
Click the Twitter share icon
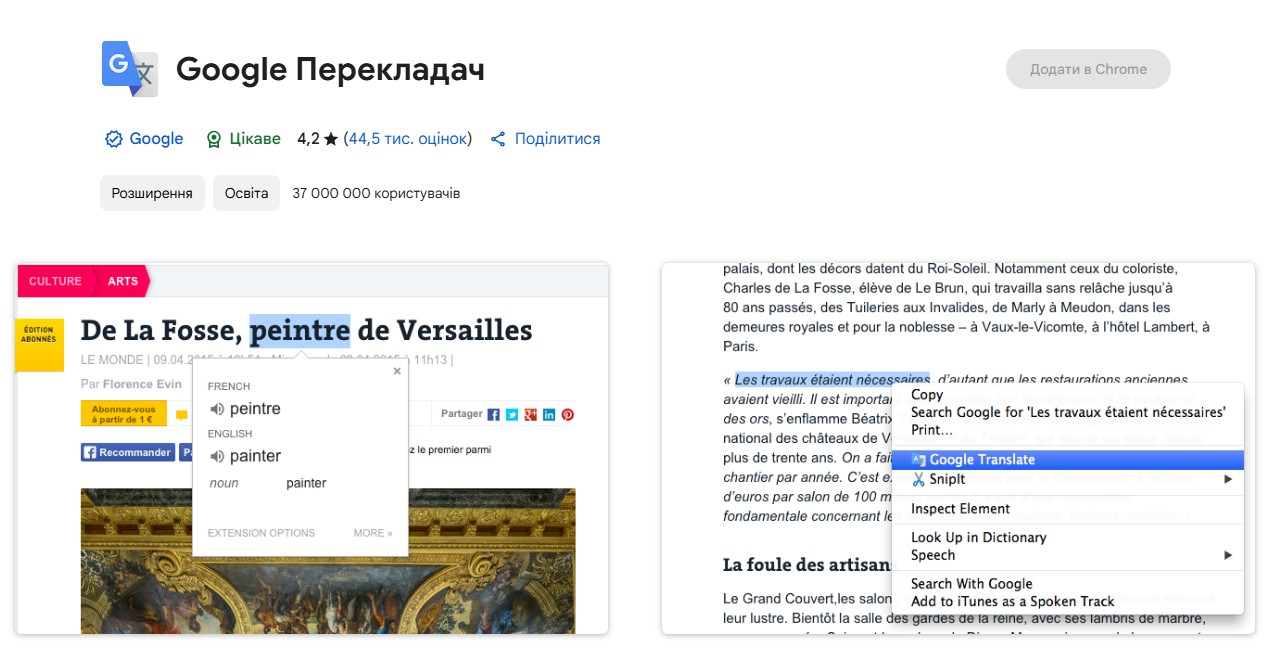click(x=512, y=414)
